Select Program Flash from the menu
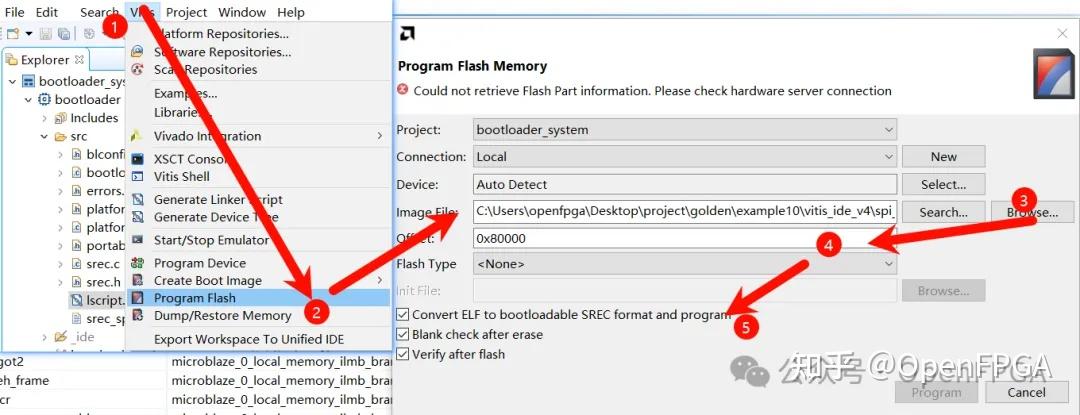The width and height of the screenshot is (1080, 415). coord(194,298)
